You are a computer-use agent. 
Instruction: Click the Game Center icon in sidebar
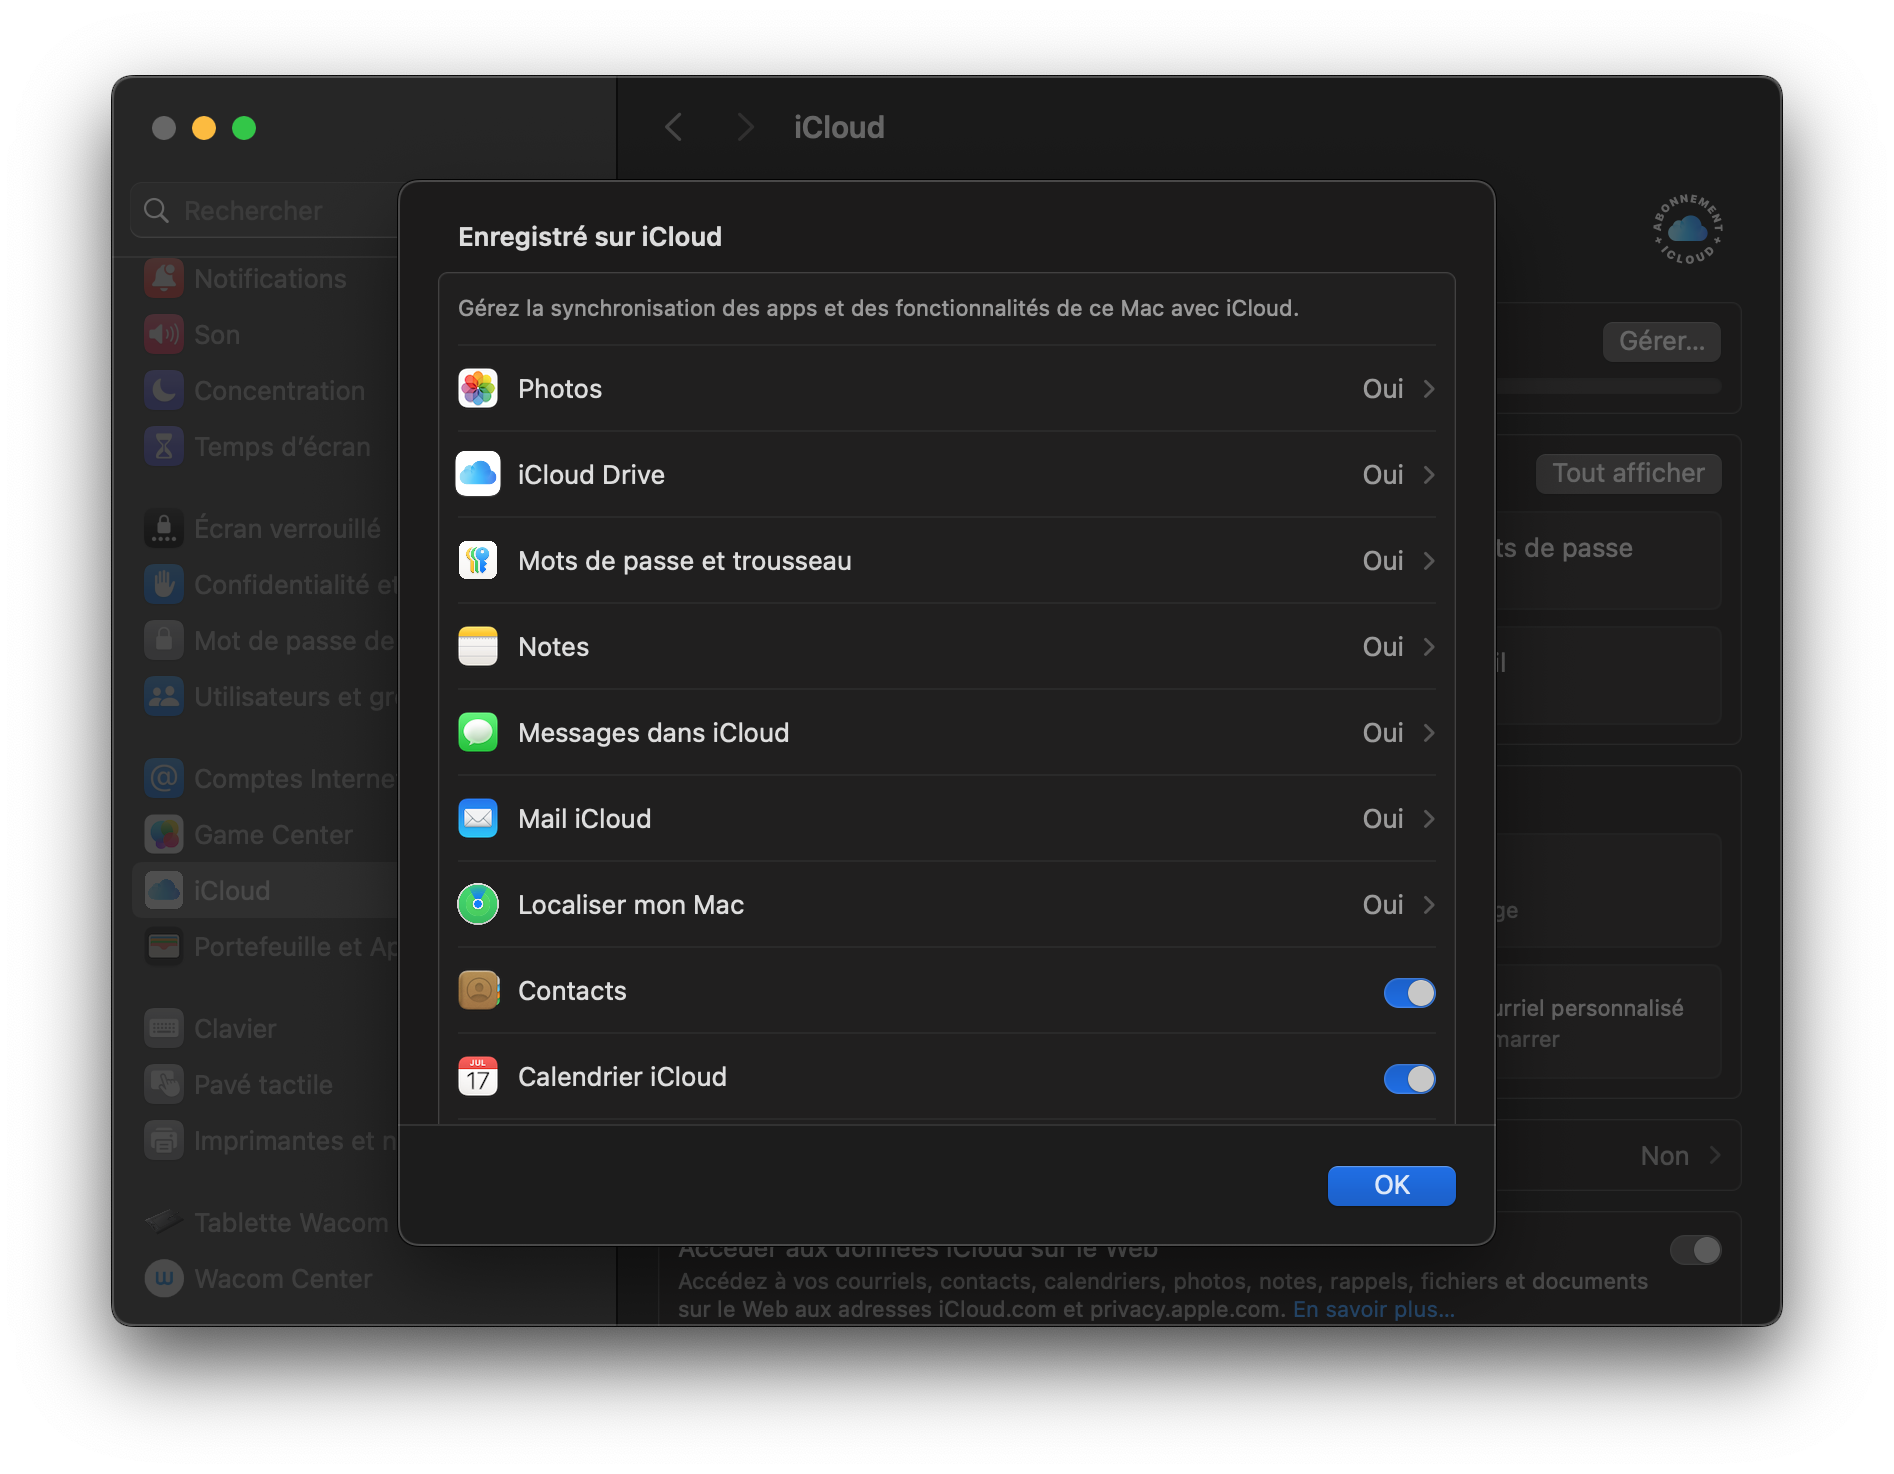click(164, 835)
